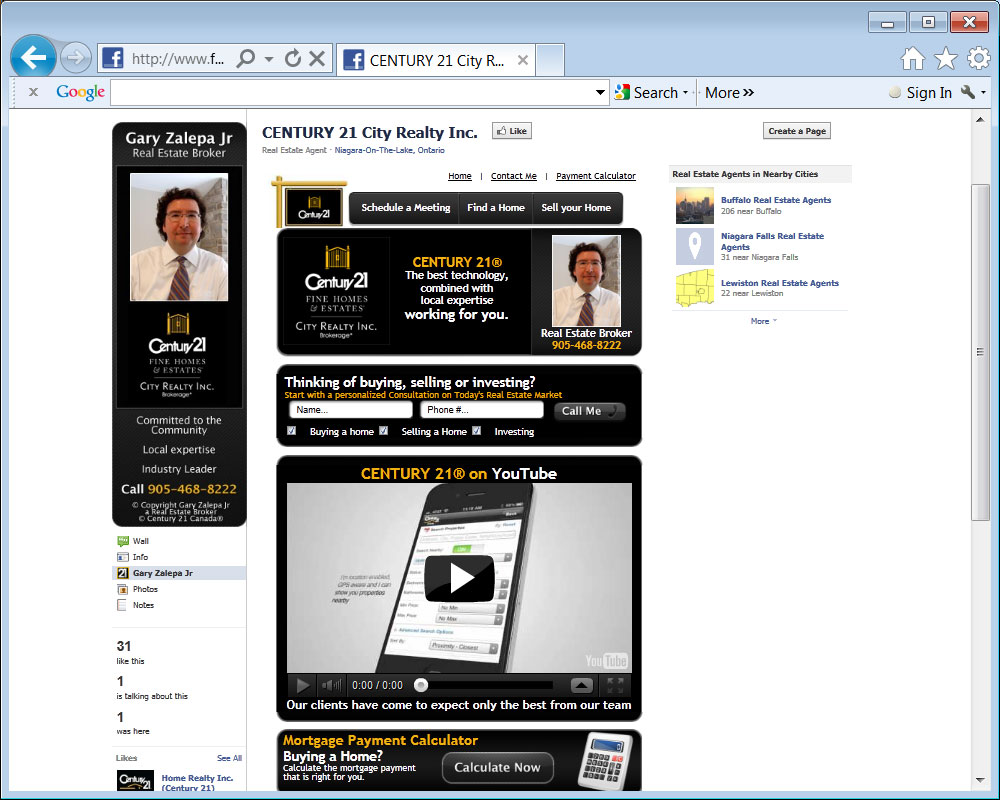Toggle fullscreen on the YouTube player

click(615, 685)
